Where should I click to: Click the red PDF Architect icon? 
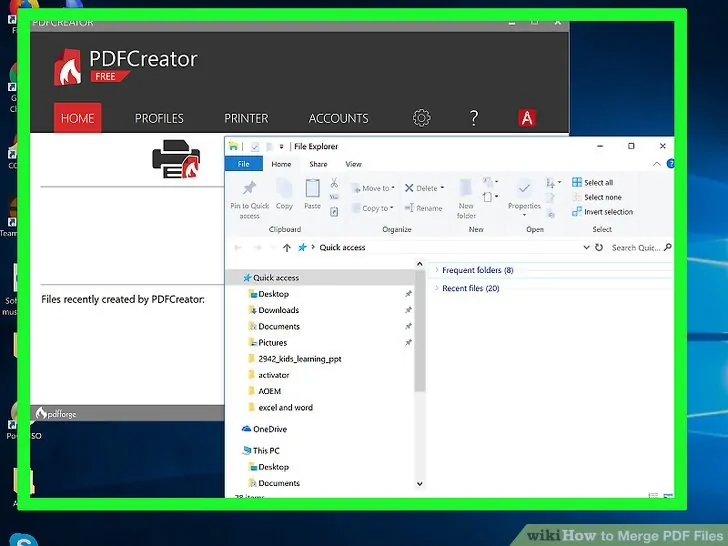coord(527,118)
